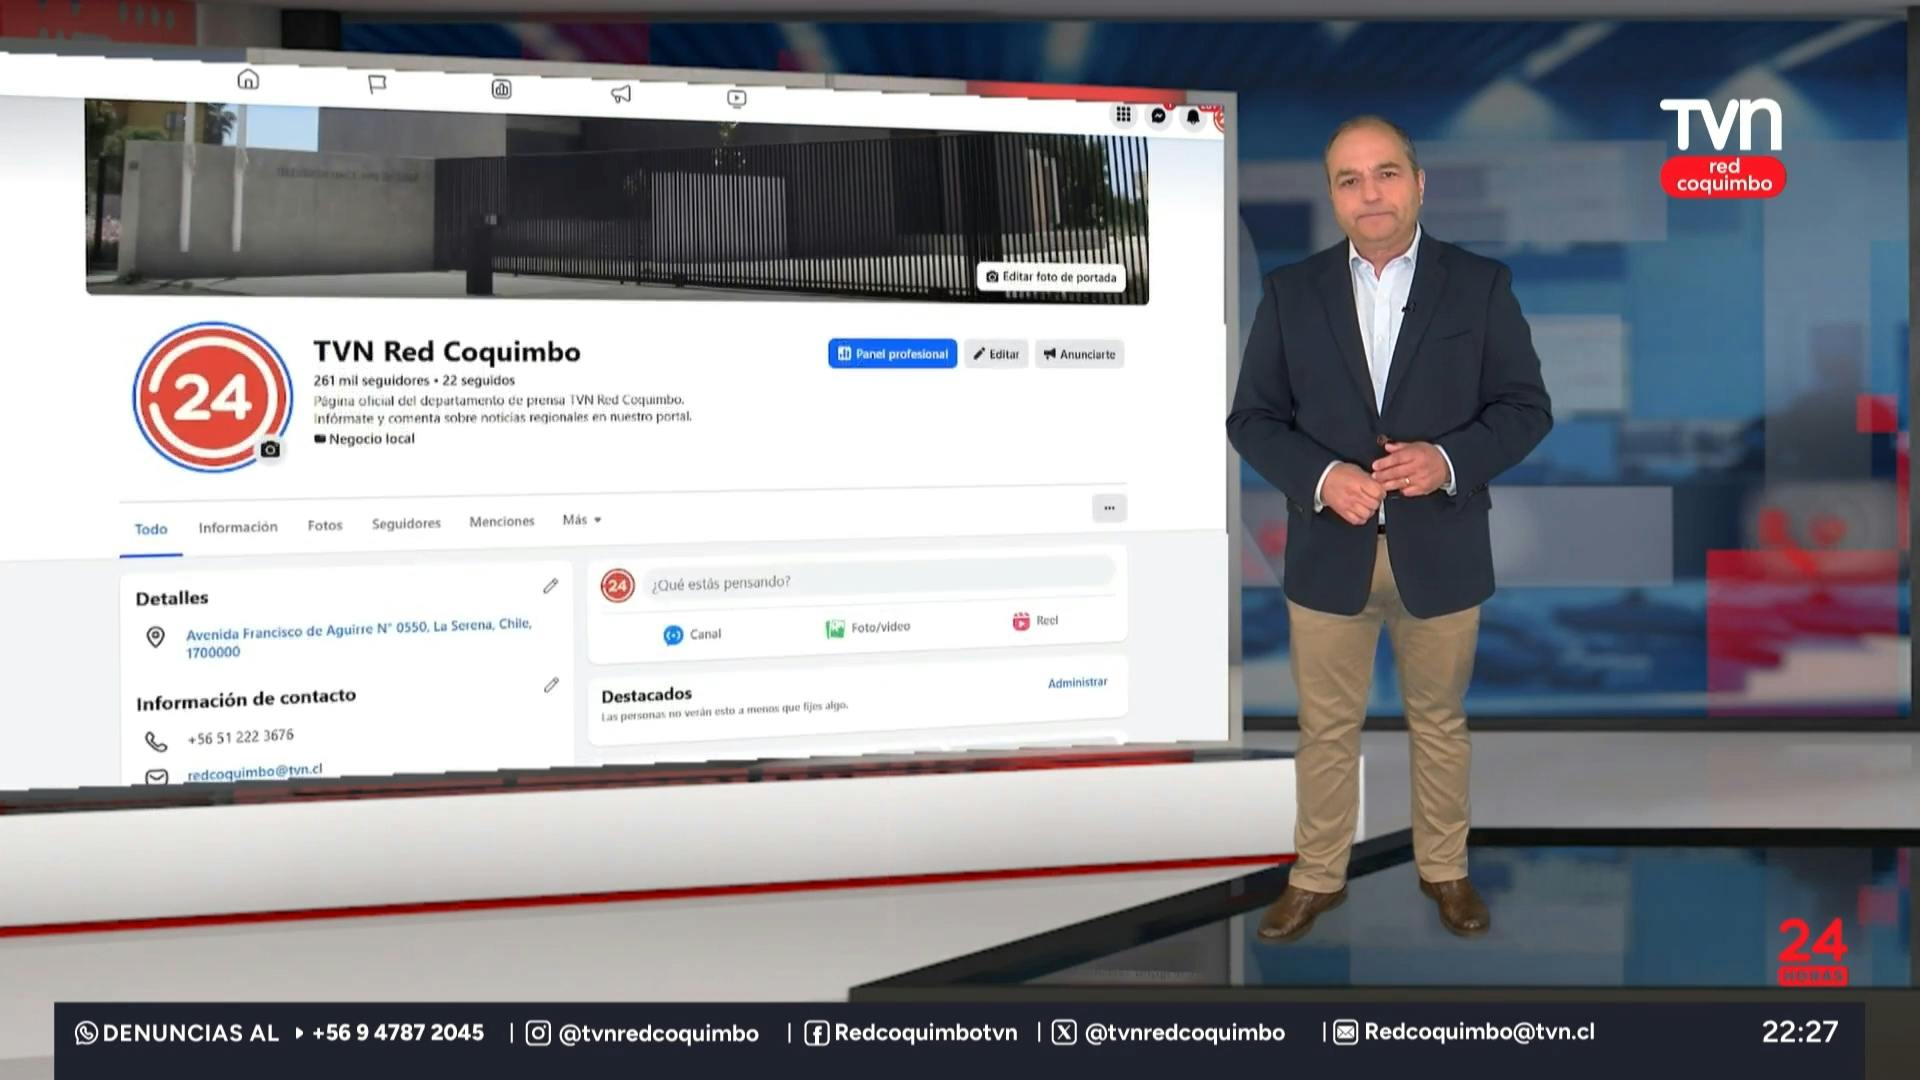This screenshot has width=1920, height=1080.
Task: Switch to the Menciones tab
Action: click(x=502, y=521)
